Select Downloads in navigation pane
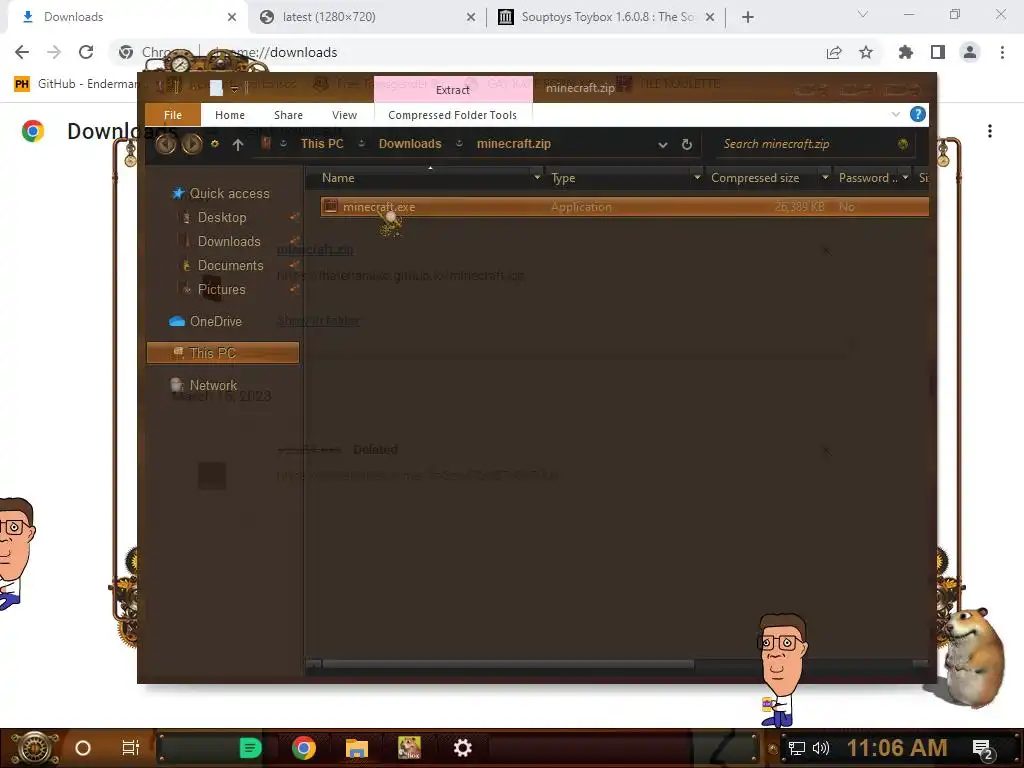Viewport: 1024px width, 768px height. [x=229, y=242]
